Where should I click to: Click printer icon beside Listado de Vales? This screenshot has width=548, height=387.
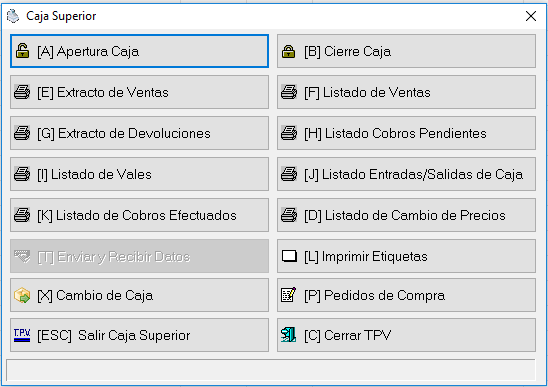click(22, 174)
